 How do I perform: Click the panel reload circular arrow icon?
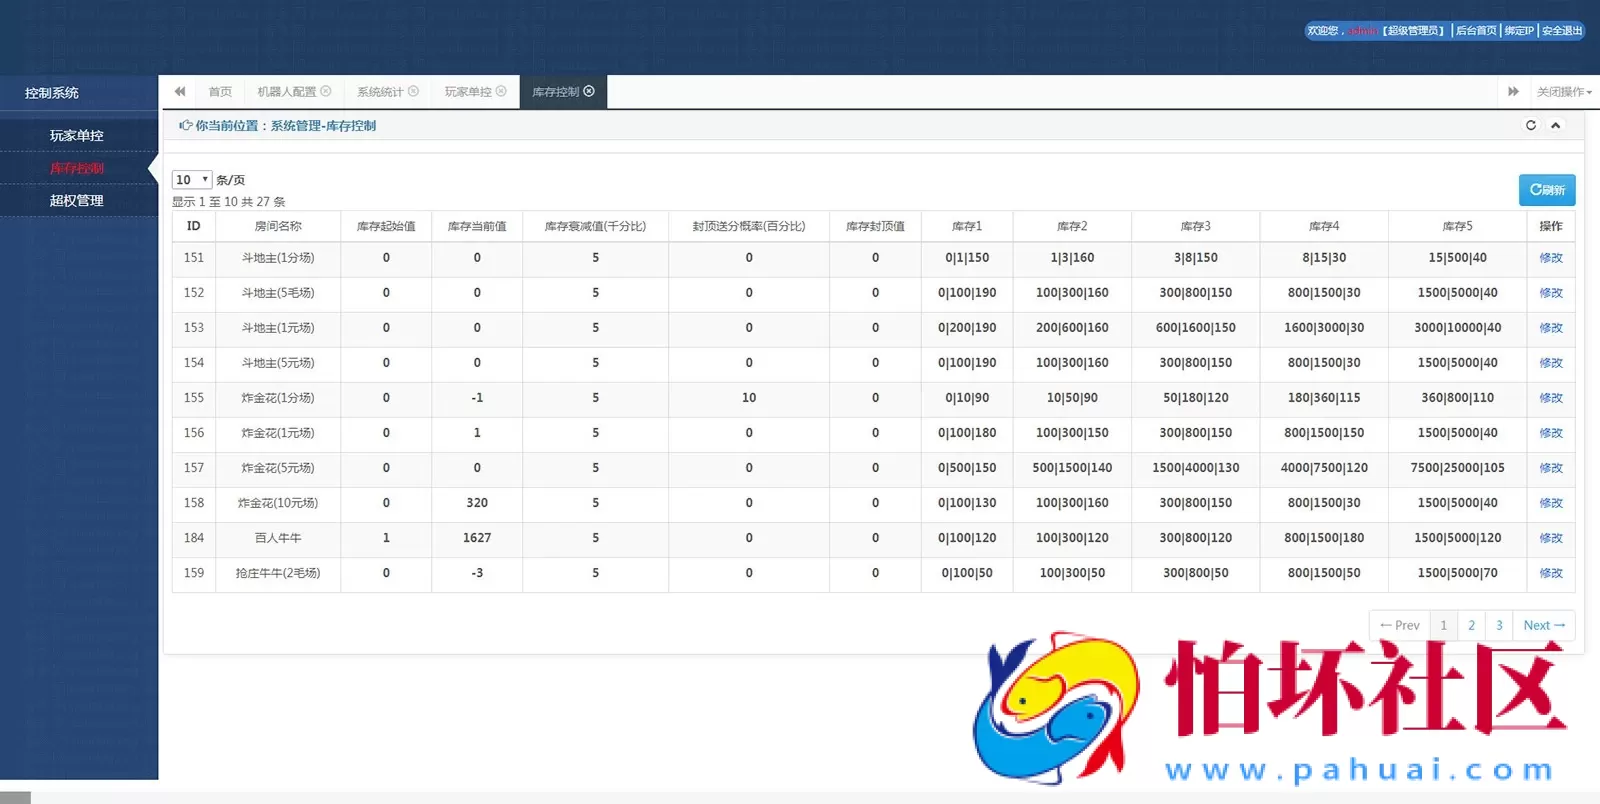coord(1530,125)
